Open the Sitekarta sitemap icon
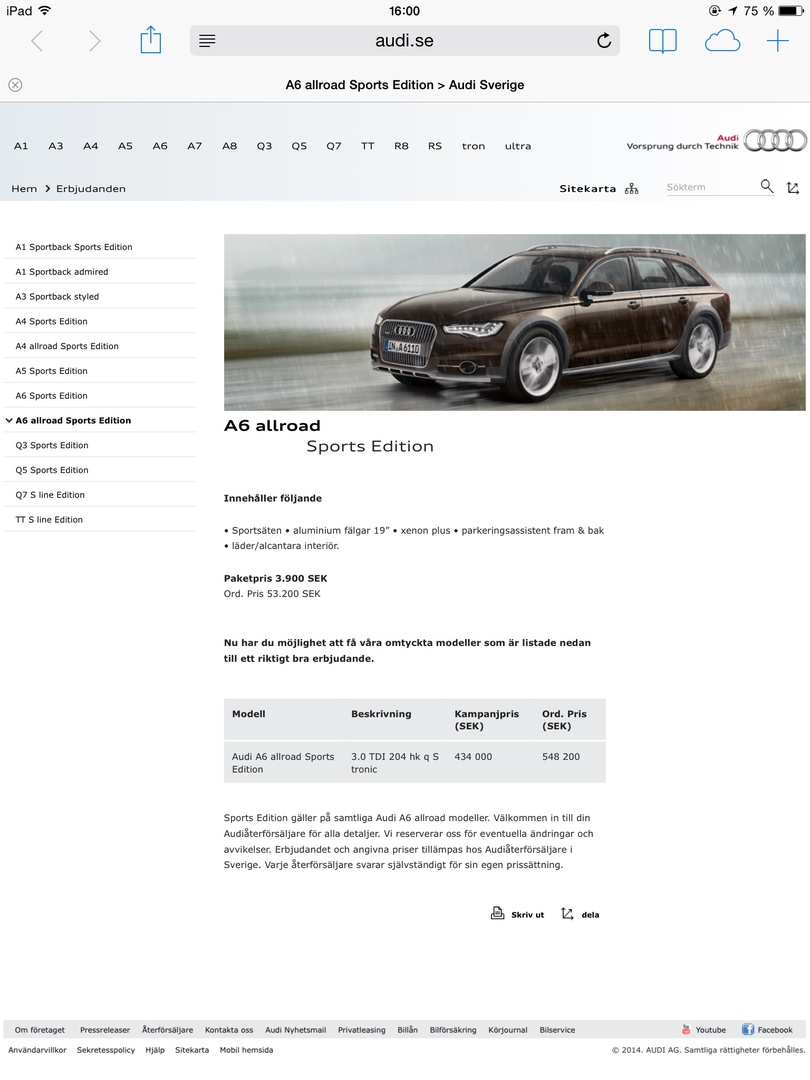Screen dimensions: 810x1080 (631, 188)
